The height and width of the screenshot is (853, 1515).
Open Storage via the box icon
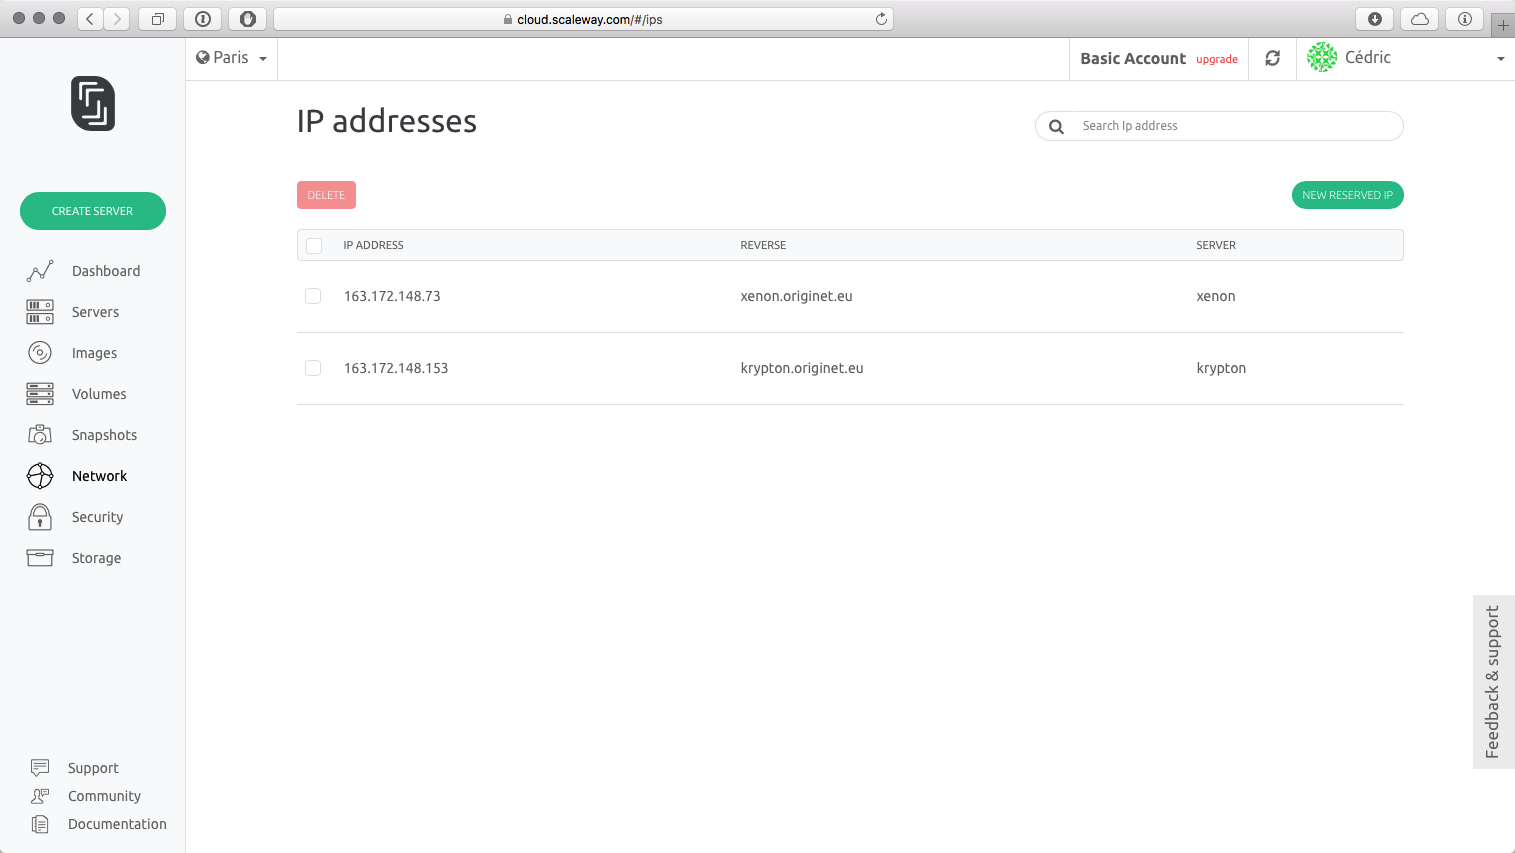(x=40, y=558)
